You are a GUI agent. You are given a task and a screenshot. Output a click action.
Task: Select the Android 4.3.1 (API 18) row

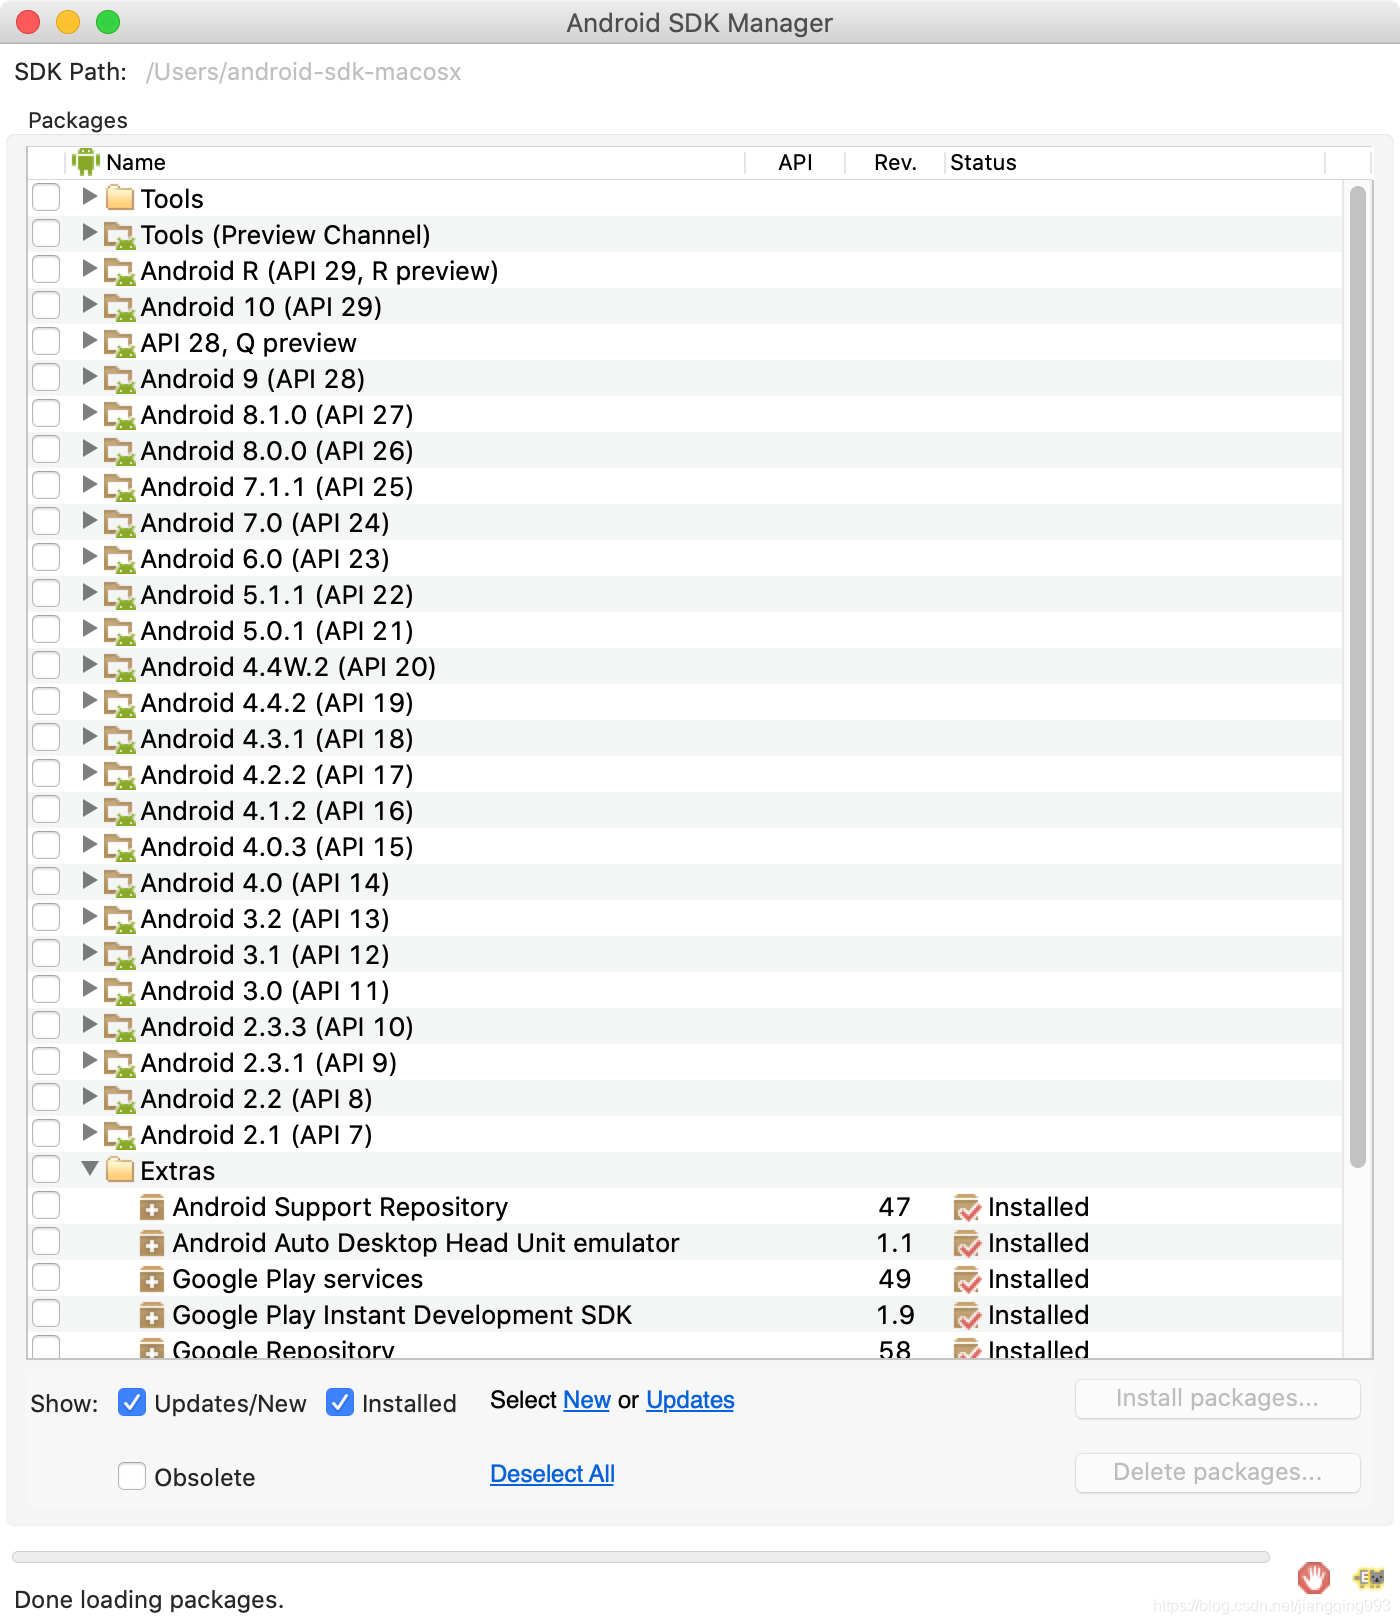tap(686, 739)
